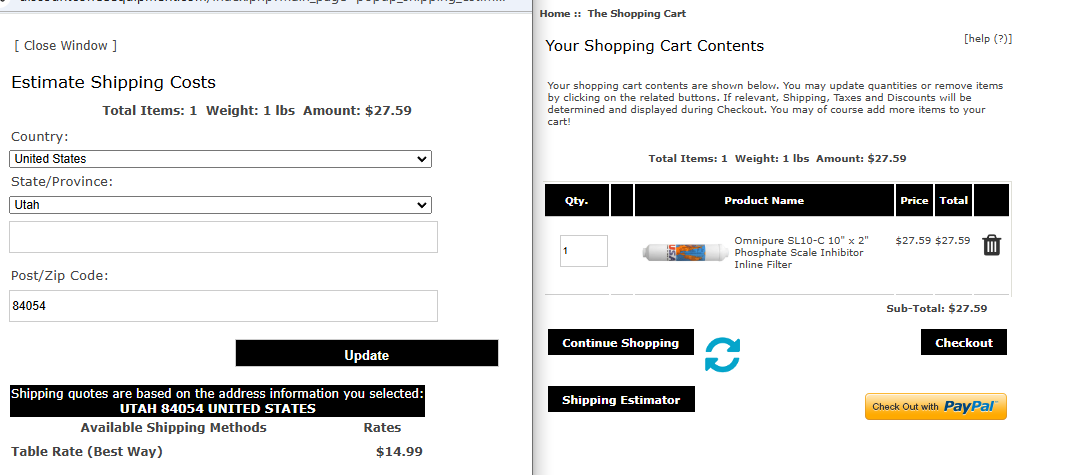Expand the State/Province dropdown showing Utah
The height and width of the screenshot is (475, 1082).
click(220, 205)
